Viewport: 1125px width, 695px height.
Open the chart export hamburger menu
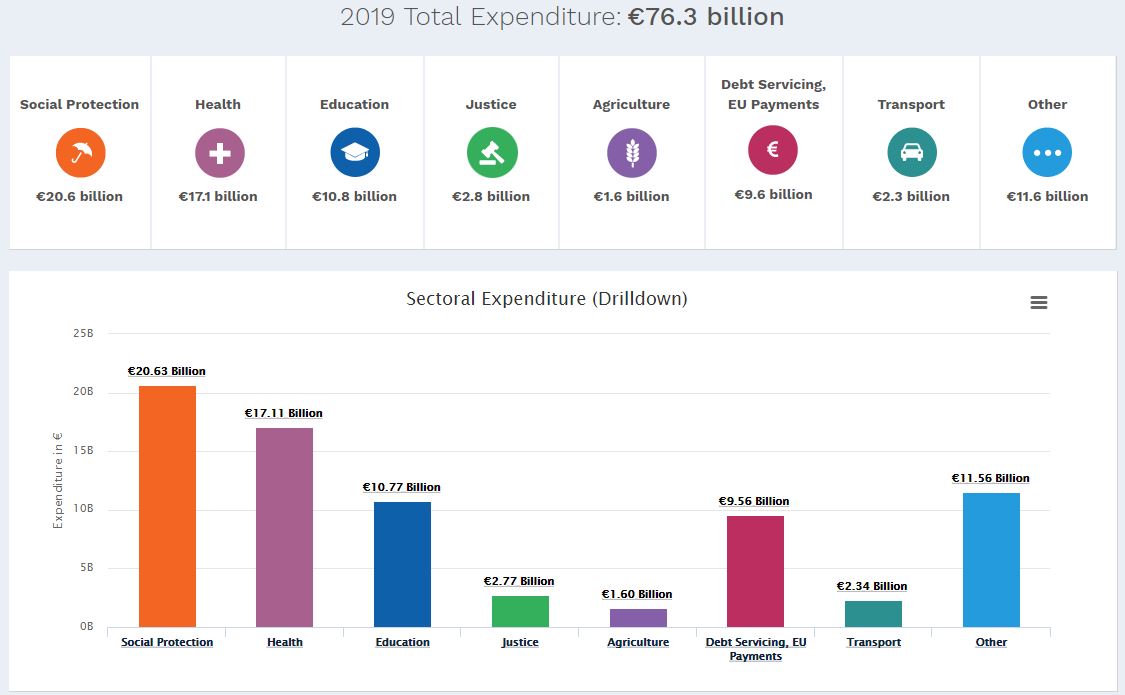[x=1039, y=302]
